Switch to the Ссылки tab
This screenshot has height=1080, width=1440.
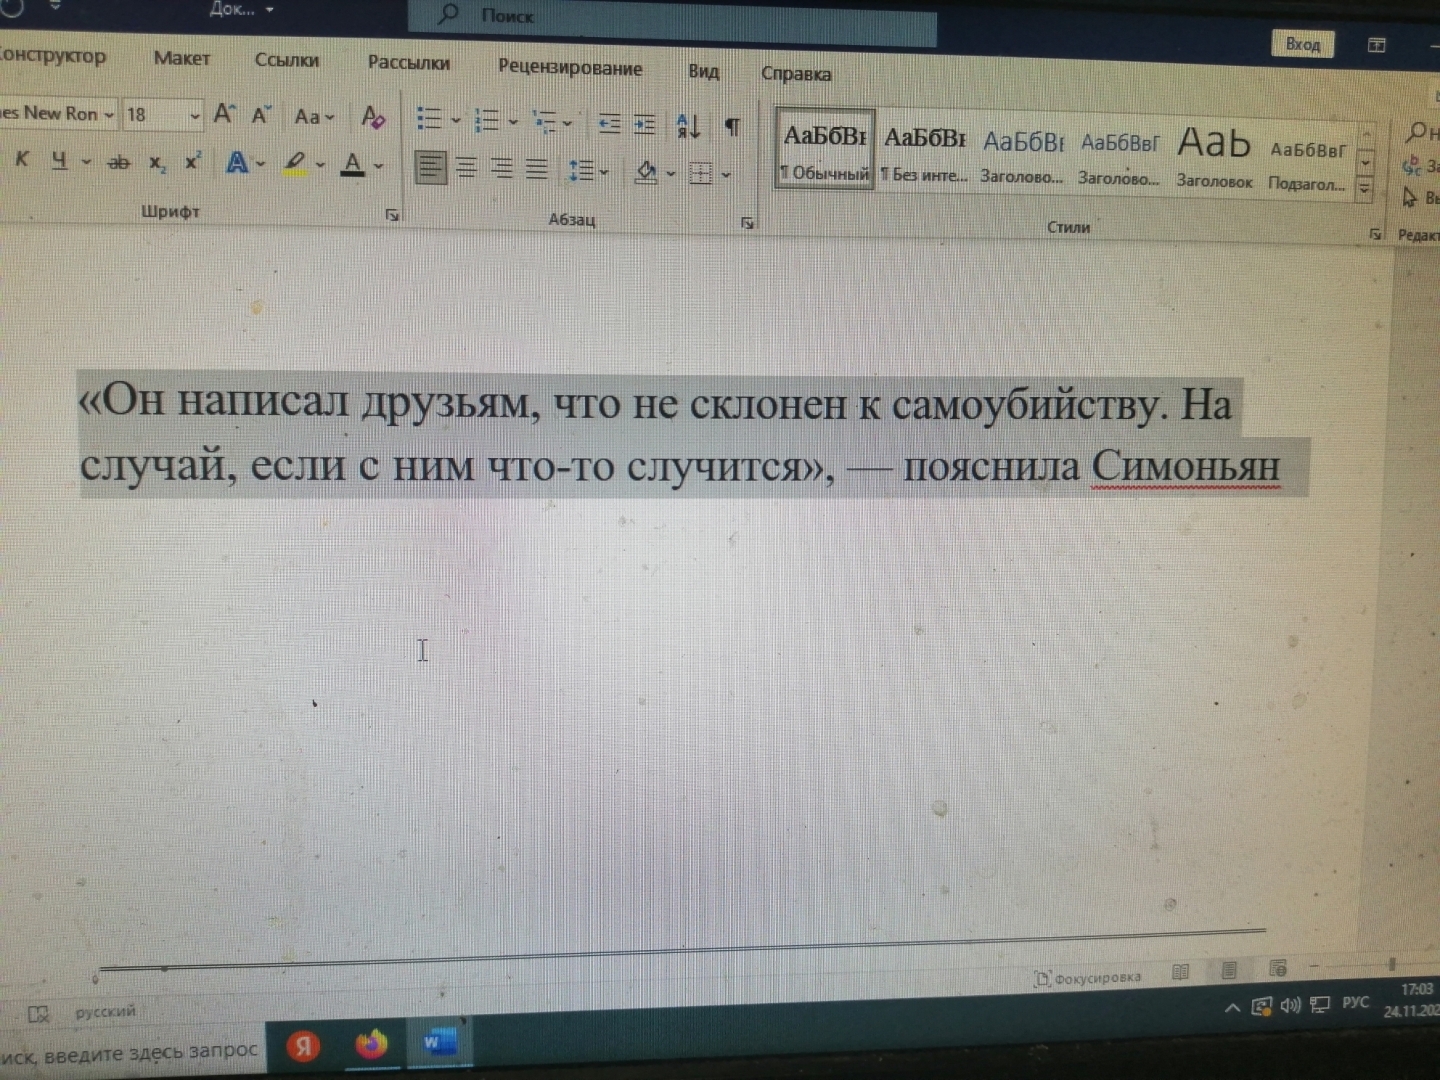click(x=286, y=60)
